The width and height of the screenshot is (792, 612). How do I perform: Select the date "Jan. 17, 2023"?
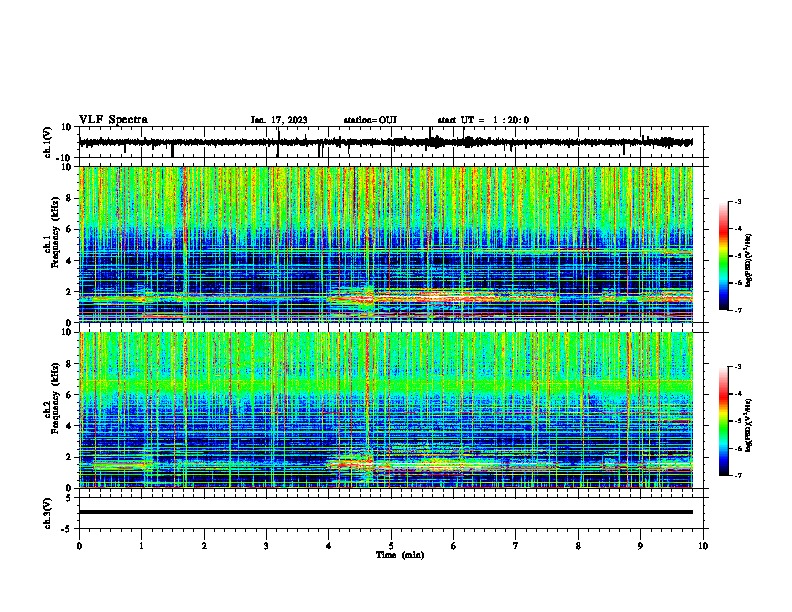click(279, 120)
